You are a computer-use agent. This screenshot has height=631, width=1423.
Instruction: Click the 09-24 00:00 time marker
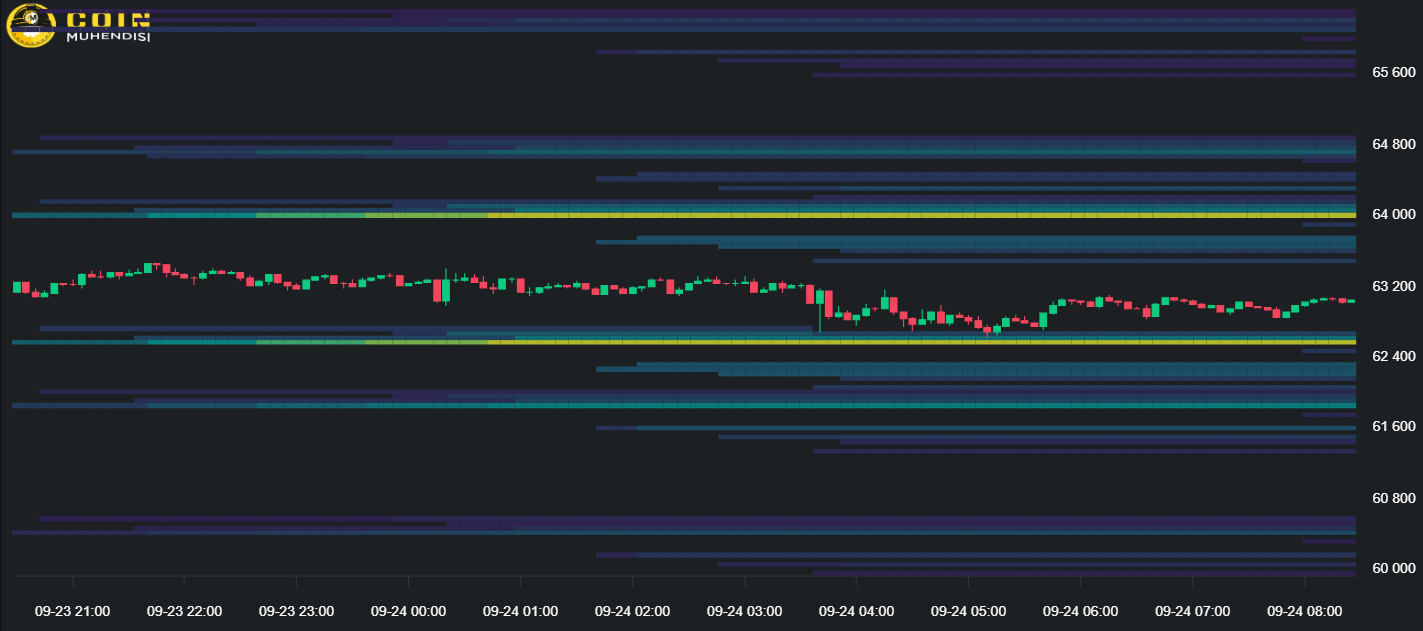408,611
